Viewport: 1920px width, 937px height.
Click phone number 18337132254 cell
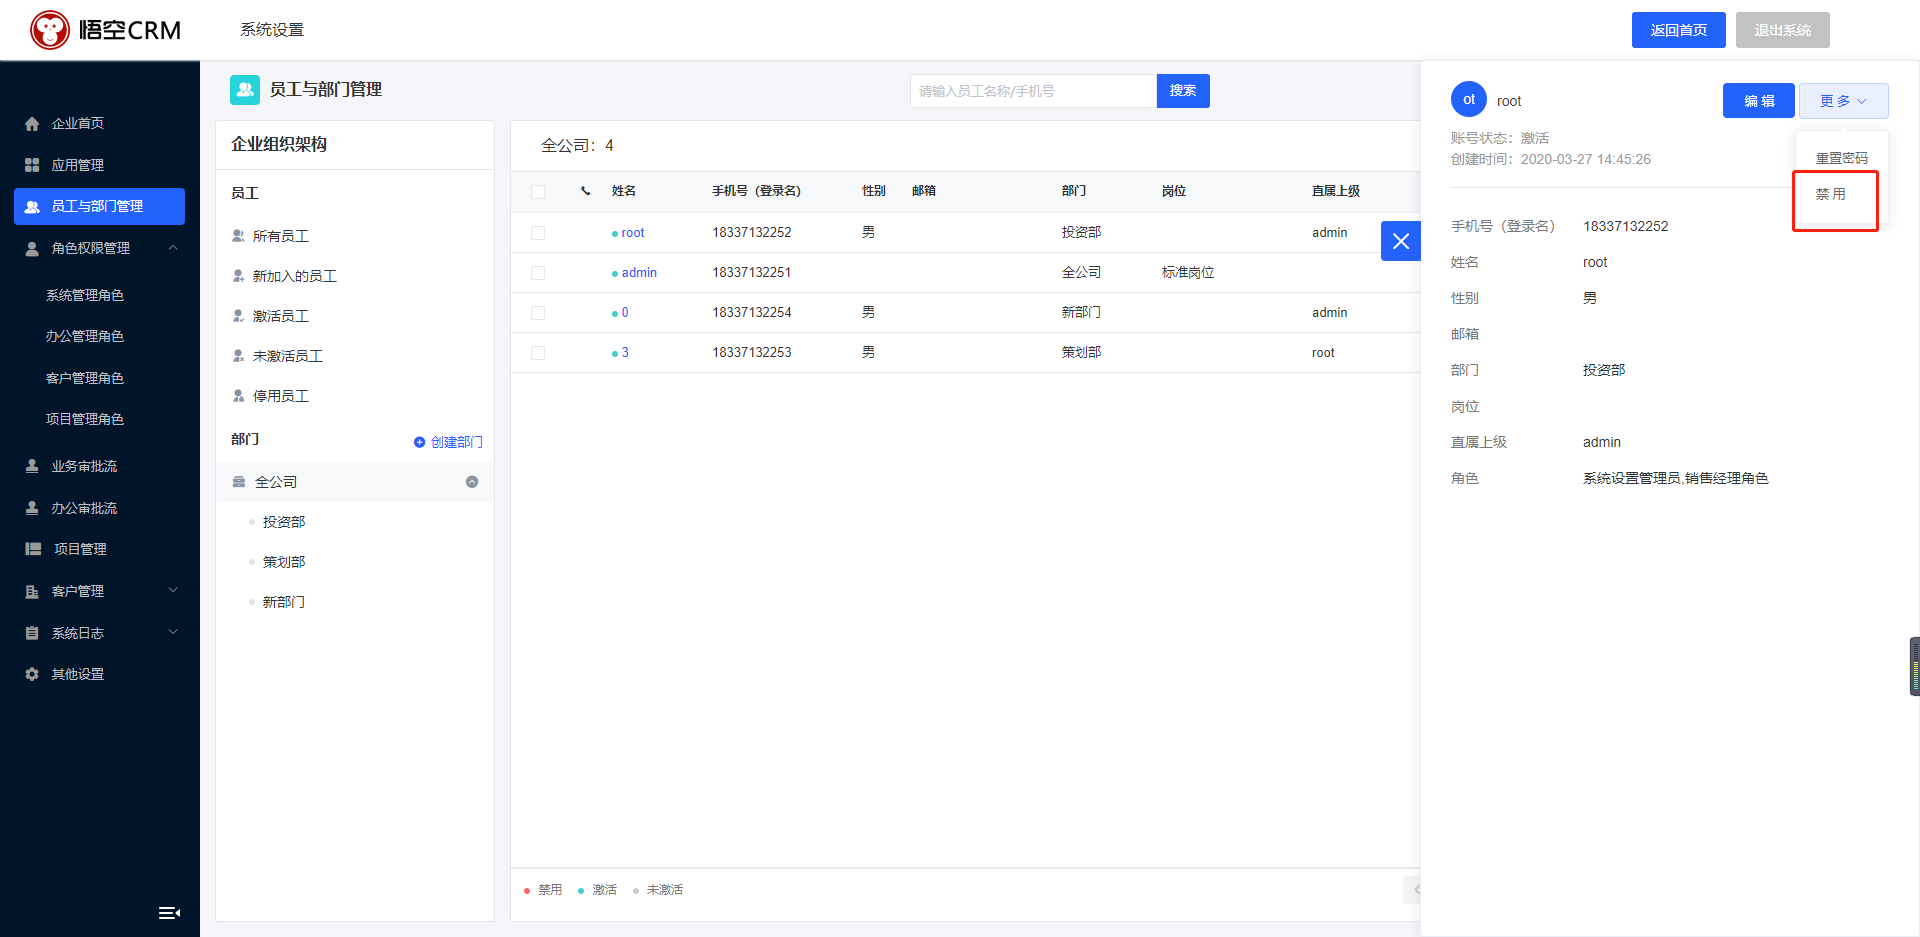[x=752, y=313]
